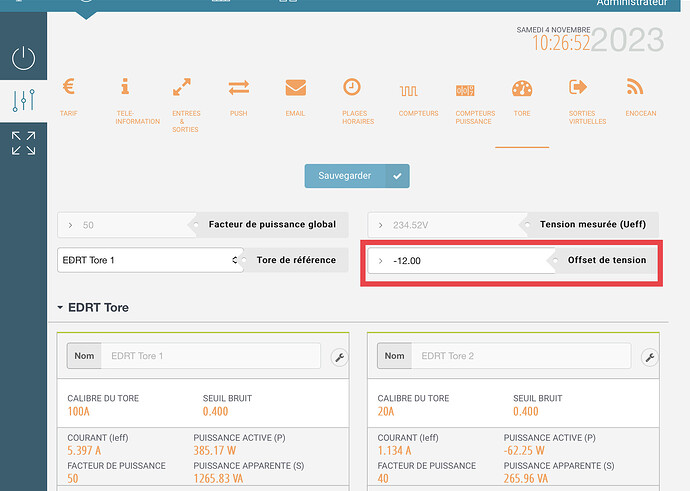690x491 pixels.
Task: Edit the Nom field of EDRT Tore 1
Action: coord(211,355)
